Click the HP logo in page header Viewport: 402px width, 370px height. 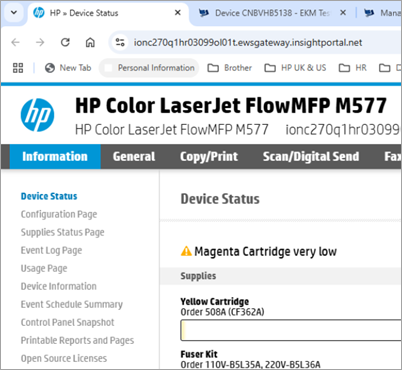37,115
